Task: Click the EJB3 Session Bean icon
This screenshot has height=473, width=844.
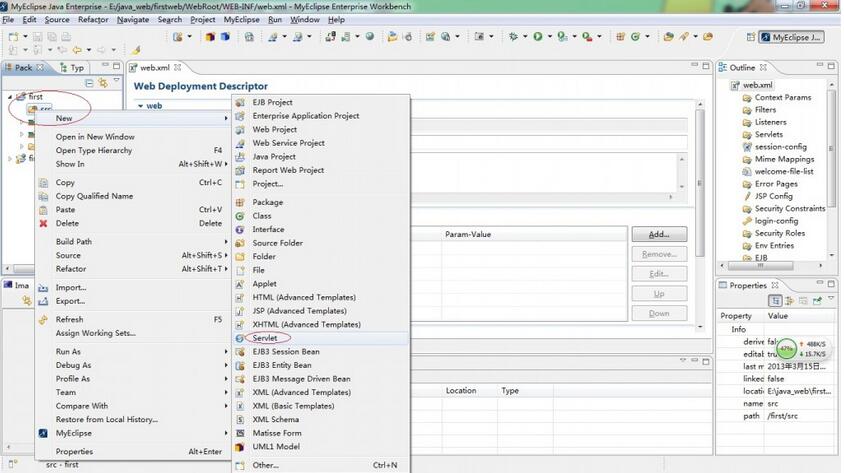Action: coord(240,351)
